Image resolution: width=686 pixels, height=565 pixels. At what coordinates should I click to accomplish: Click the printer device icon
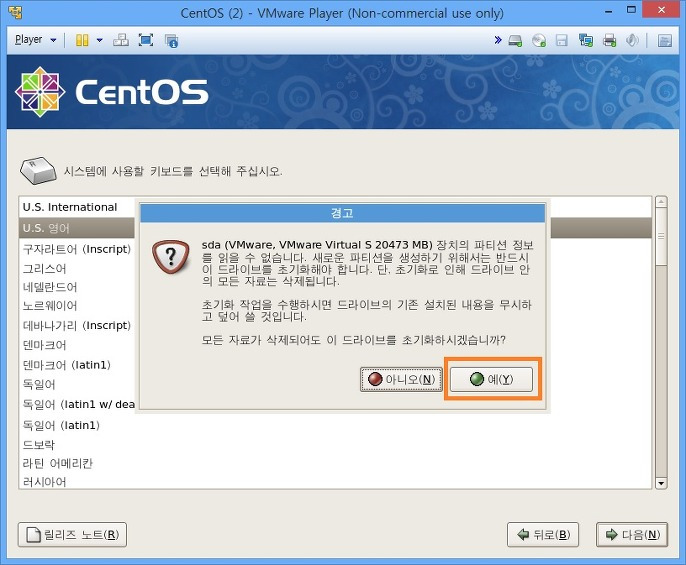[x=609, y=41]
